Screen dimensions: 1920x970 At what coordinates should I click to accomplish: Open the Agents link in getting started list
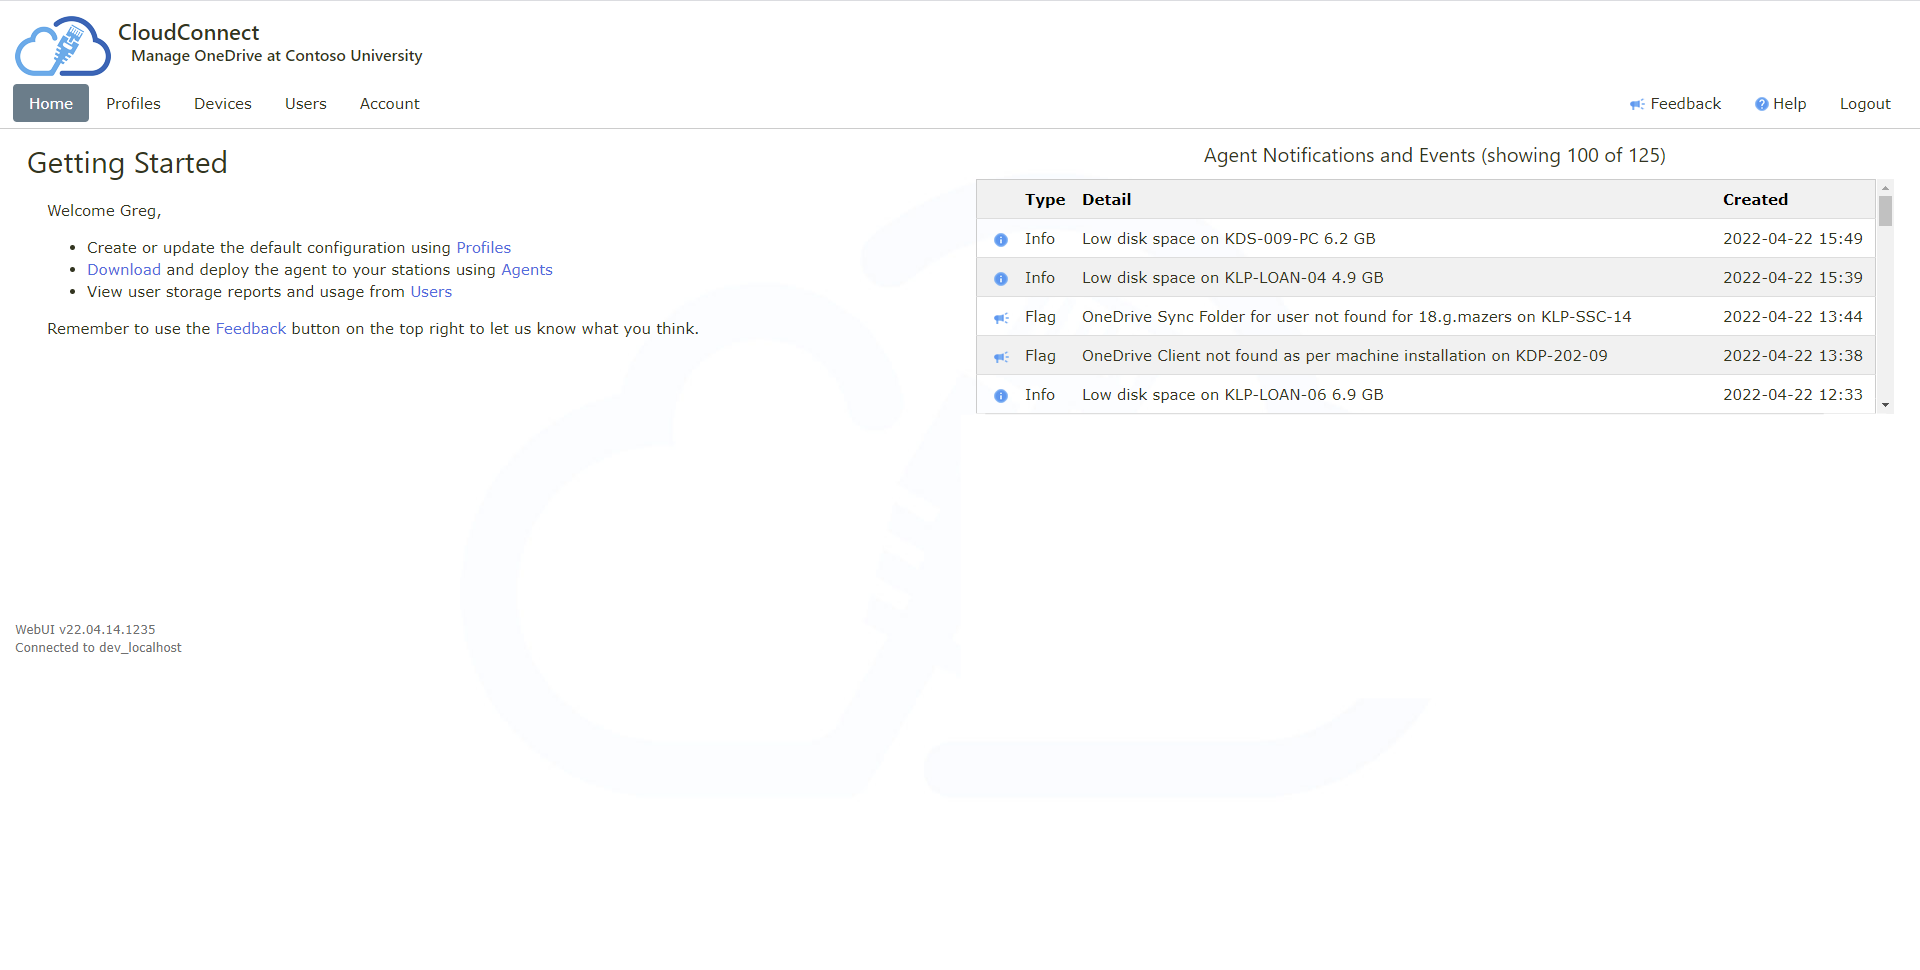coord(526,270)
